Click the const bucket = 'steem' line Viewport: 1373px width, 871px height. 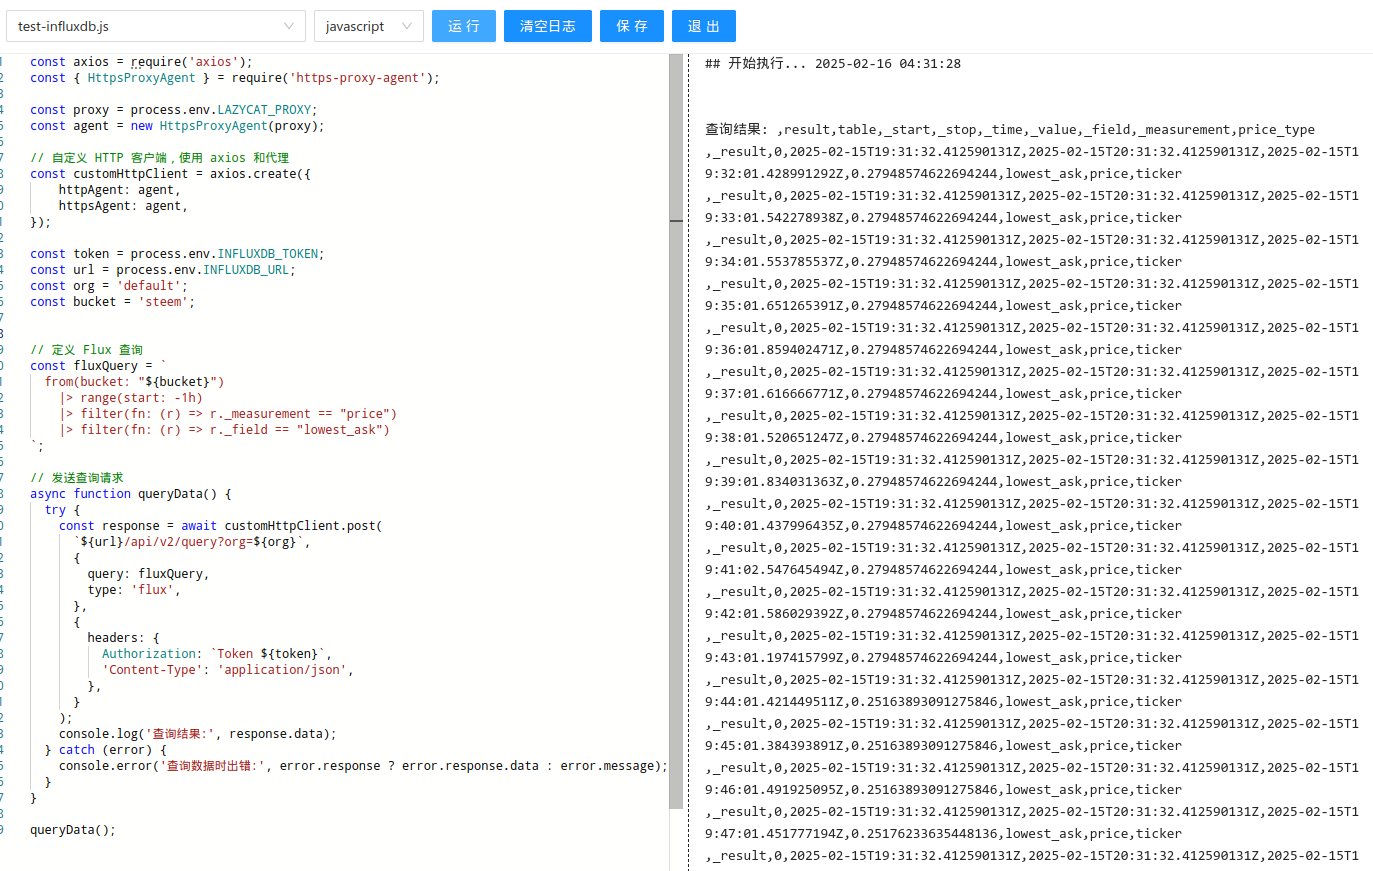112,302
